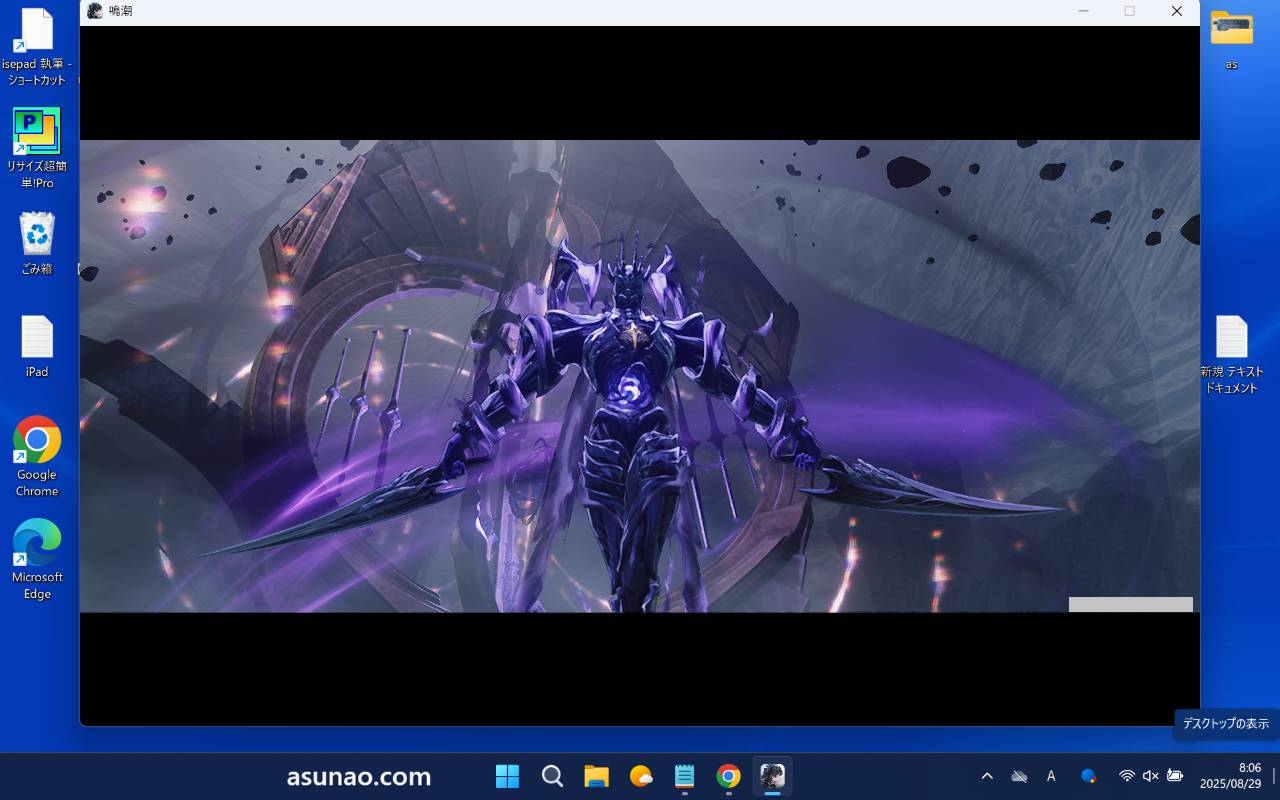1280x800 pixels.
Task: Open the Windows Start menu
Action: 508,776
